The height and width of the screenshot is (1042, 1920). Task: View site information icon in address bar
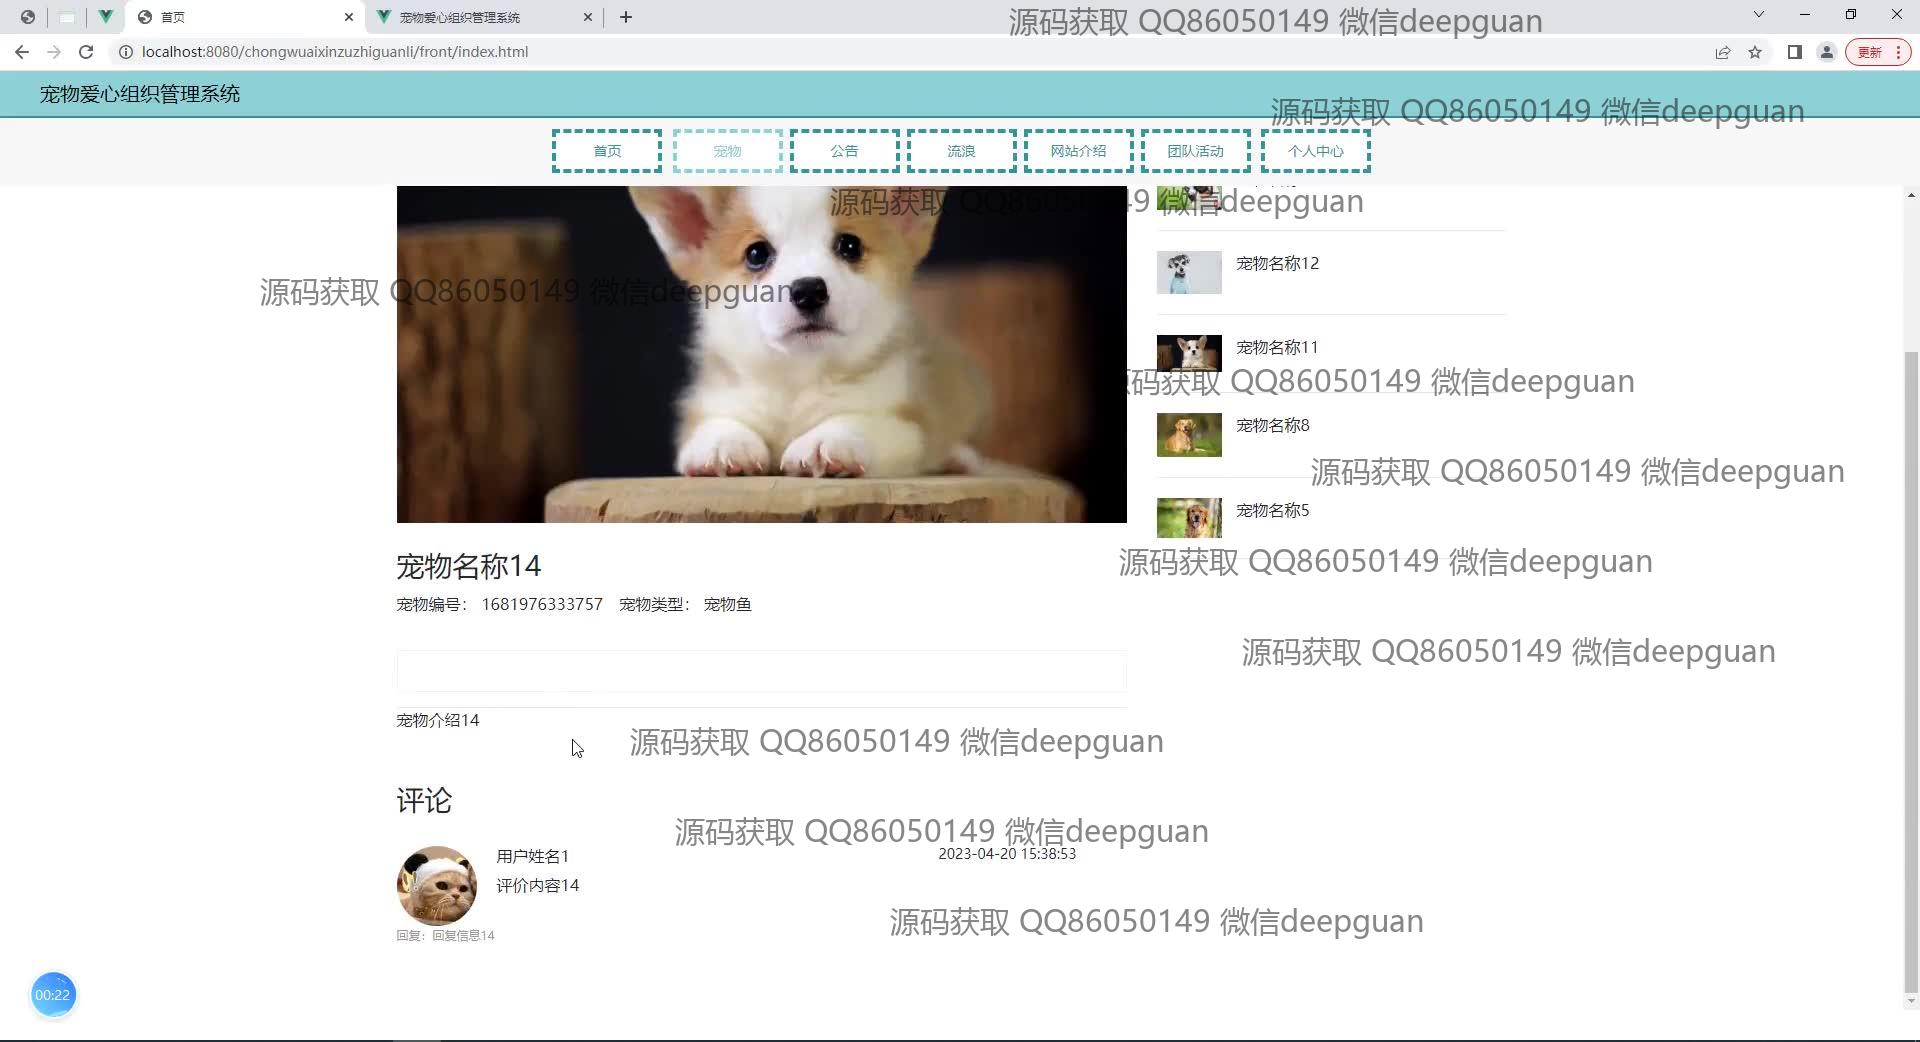pyautogui.click(x=126, y=52)
